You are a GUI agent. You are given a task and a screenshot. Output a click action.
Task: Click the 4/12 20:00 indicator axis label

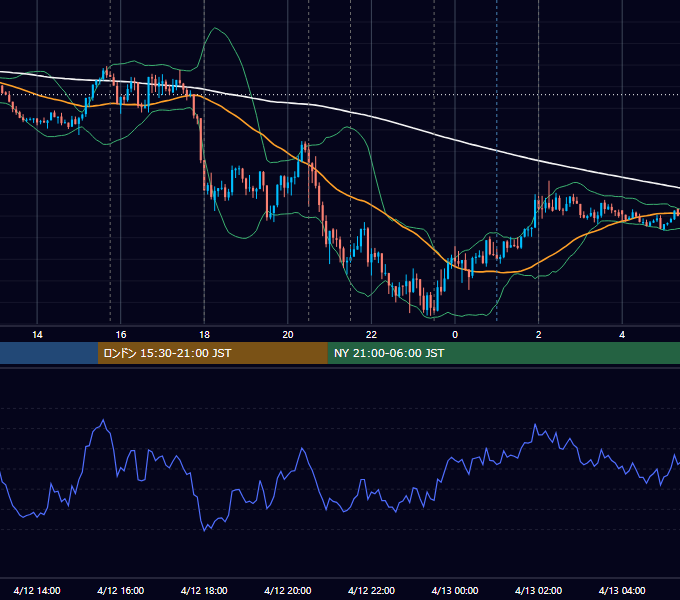point(288,590)
